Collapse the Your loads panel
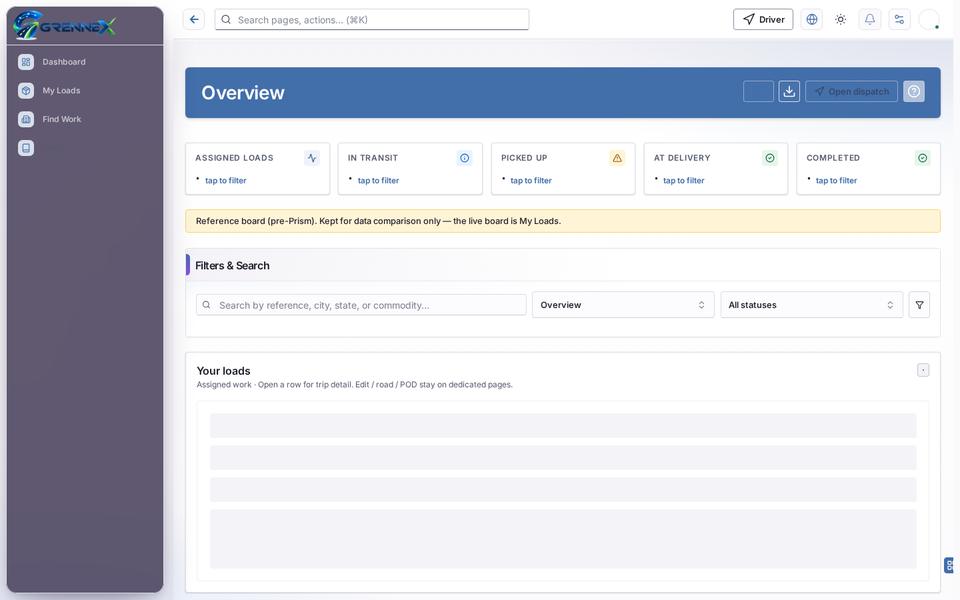The width and height of the screenshot is (960, 600). (x=923, y=370)
